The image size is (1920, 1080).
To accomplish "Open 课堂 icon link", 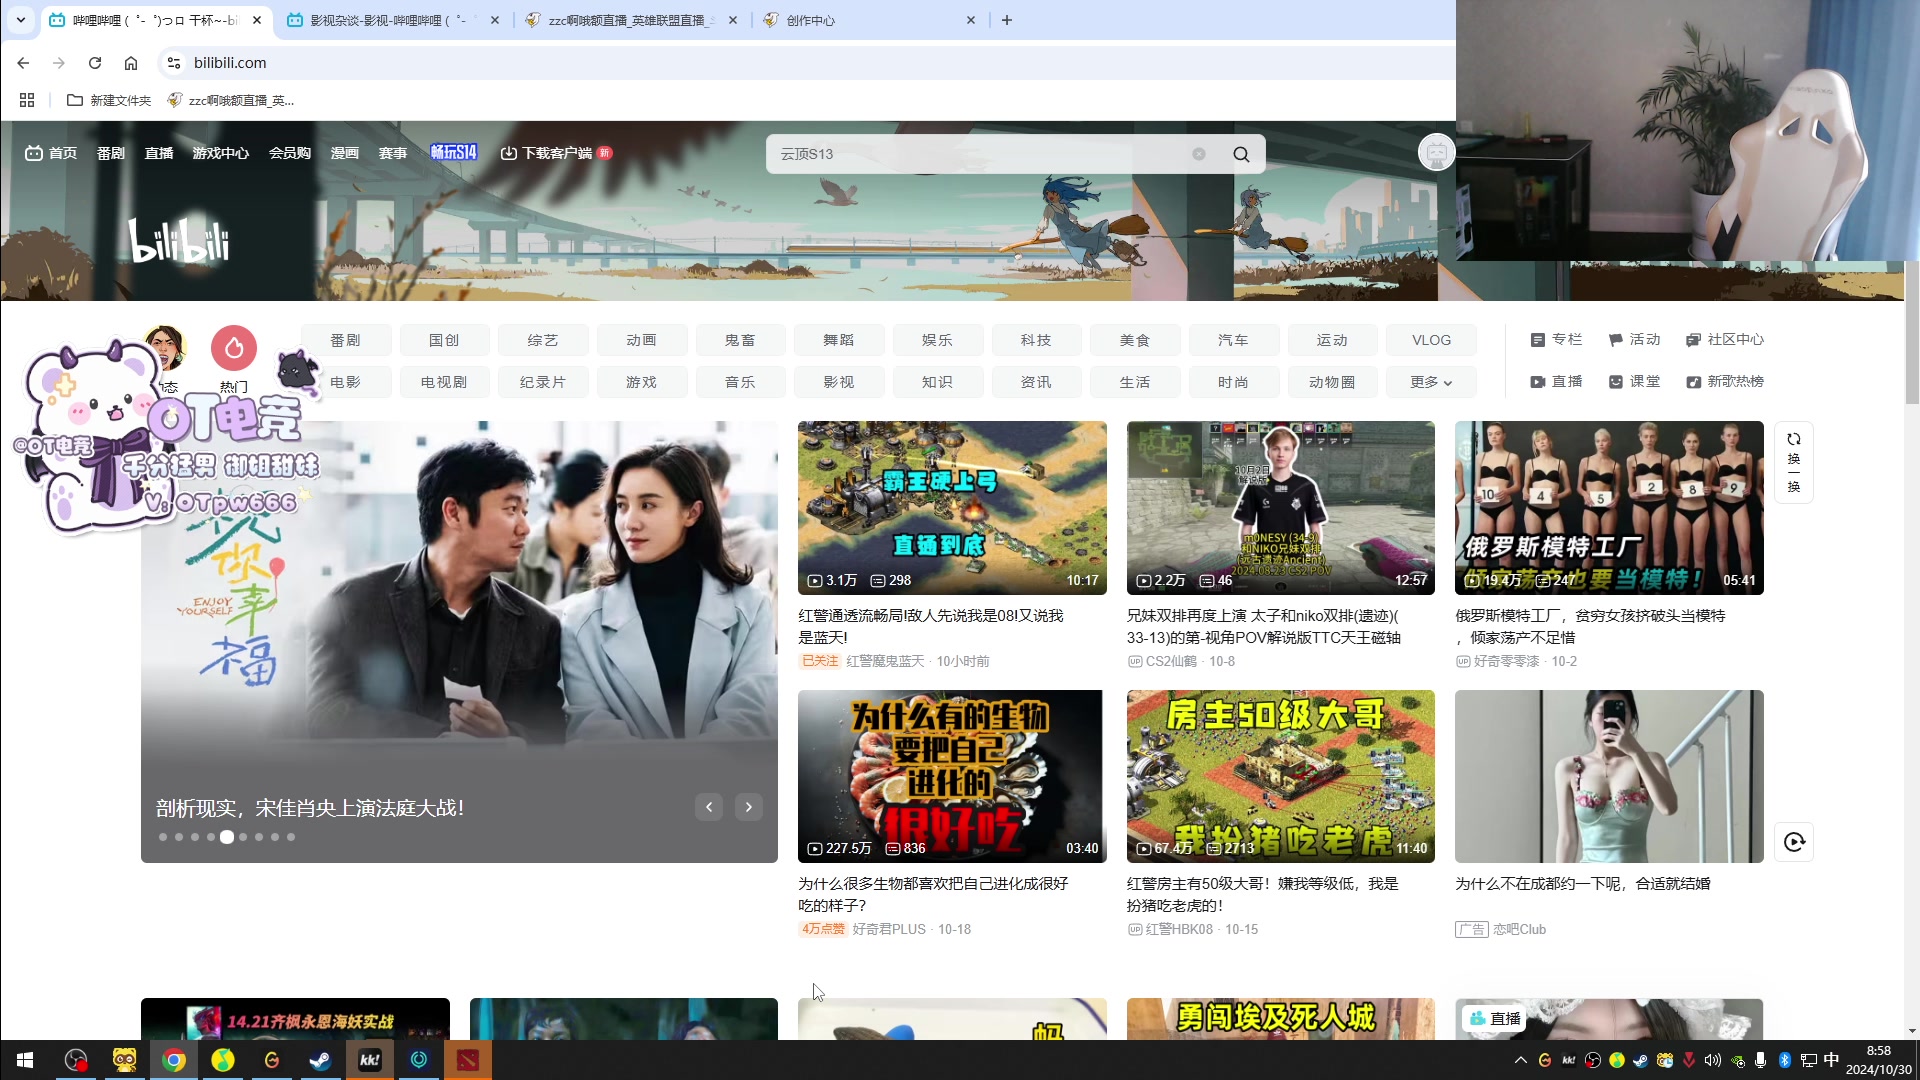I will pyautogui.click(x=1634, y=382).
